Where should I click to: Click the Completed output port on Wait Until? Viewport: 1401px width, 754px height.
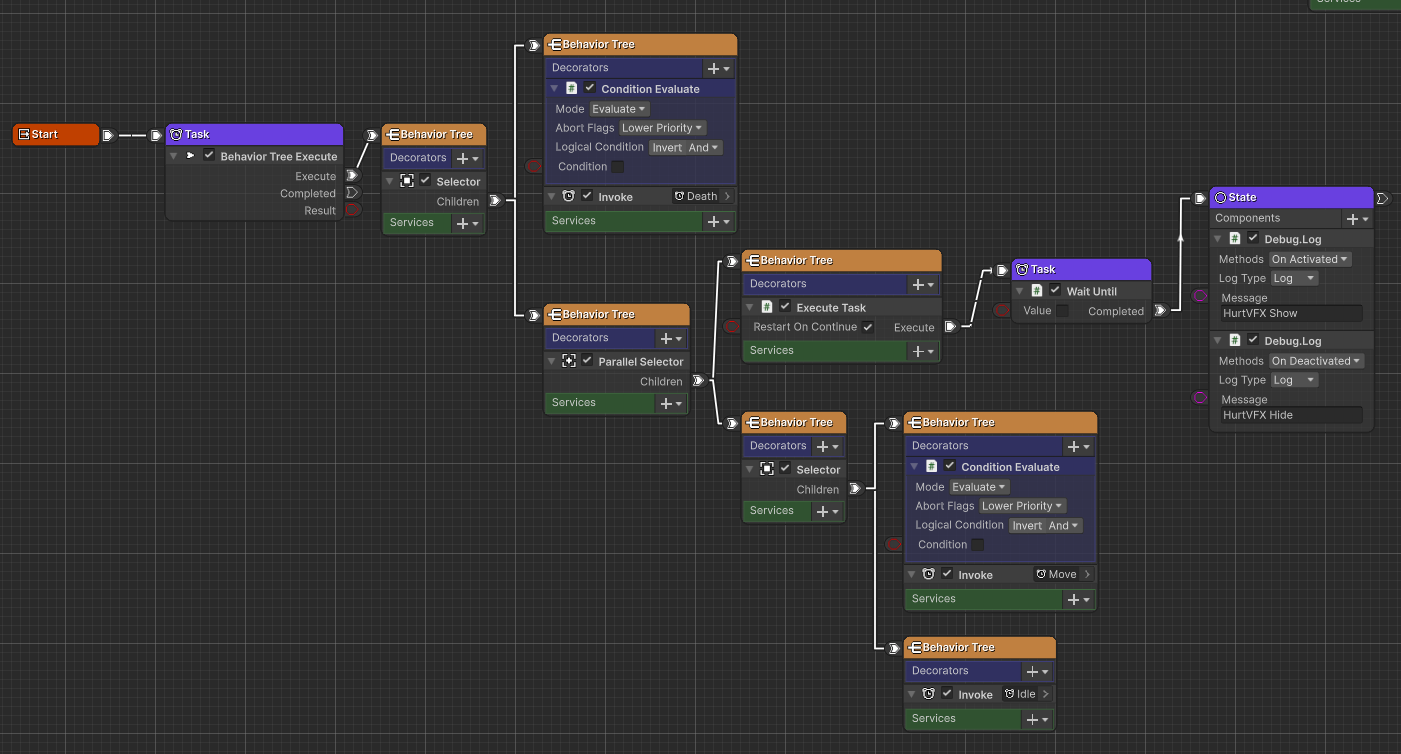(1159, 311)
